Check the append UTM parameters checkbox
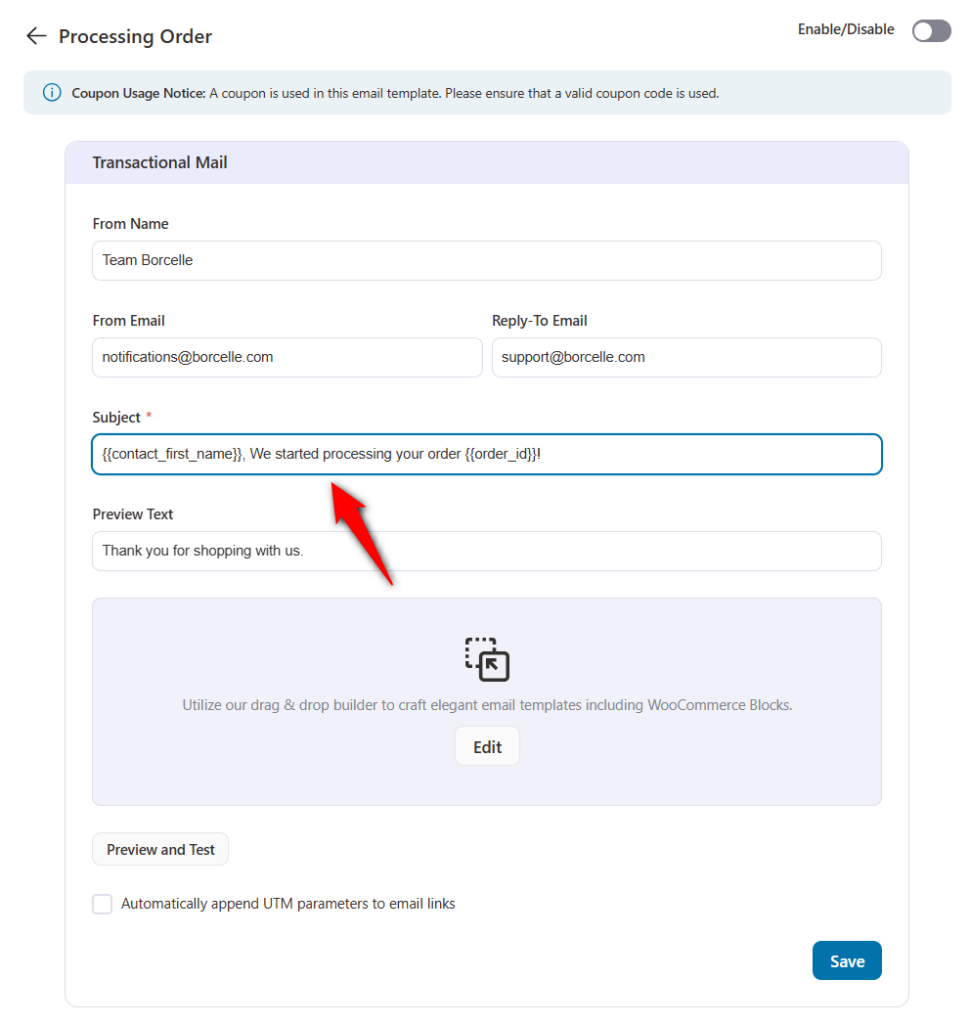Screen dimensions: 970x1024 102,904
